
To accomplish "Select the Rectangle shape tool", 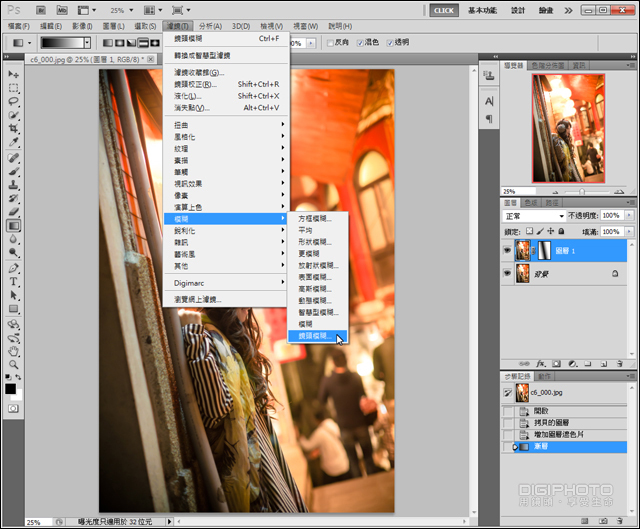I will (13, 309).
